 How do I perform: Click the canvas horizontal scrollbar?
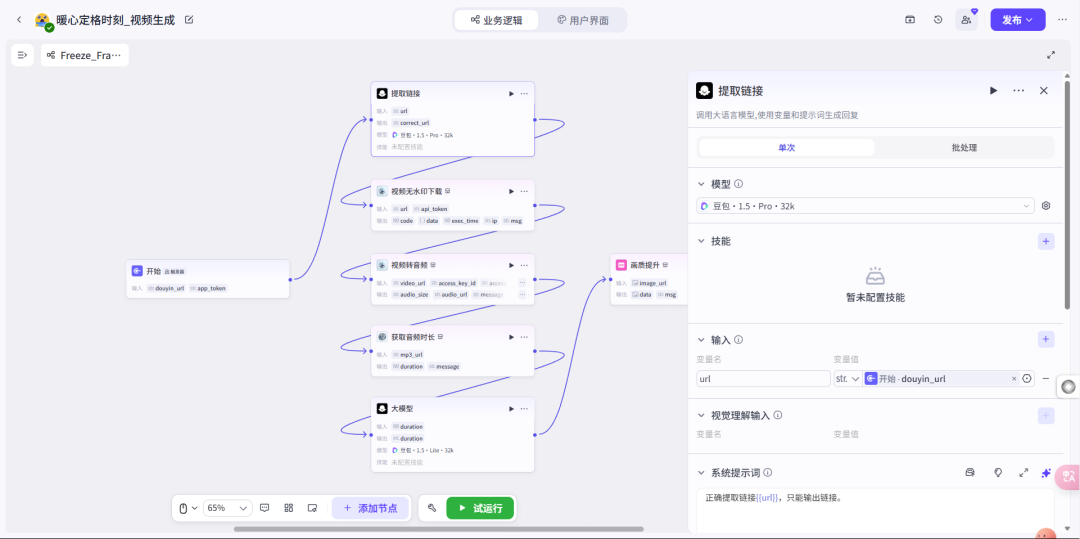pos(439,529)
